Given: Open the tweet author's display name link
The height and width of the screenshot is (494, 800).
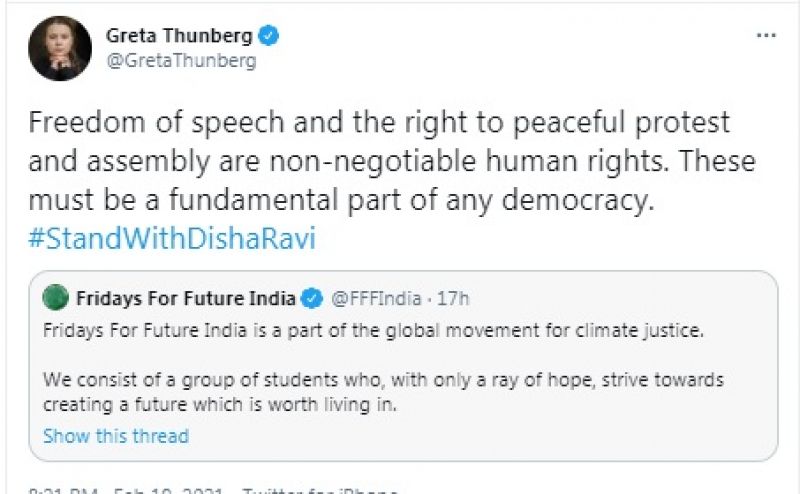Looking at the screenshot, I should point(178,36).
